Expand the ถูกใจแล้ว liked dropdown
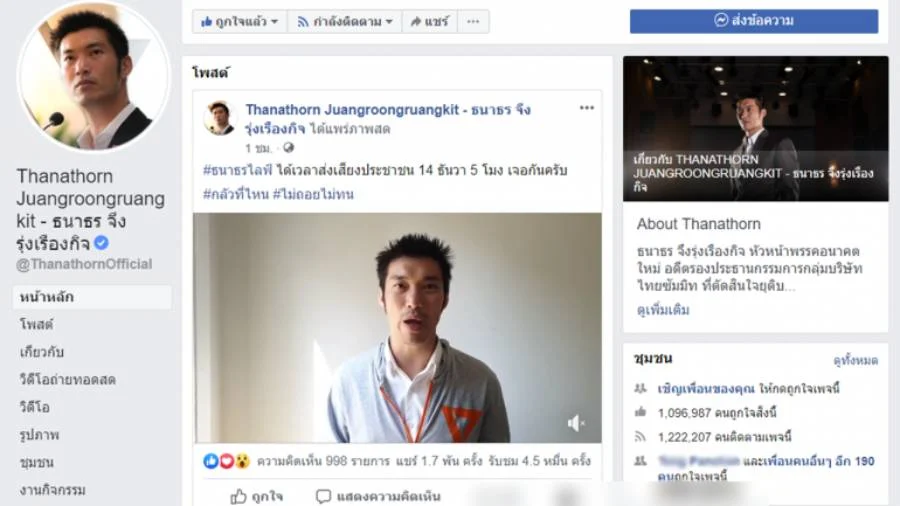Screen dimensions: 900x506 239,22
